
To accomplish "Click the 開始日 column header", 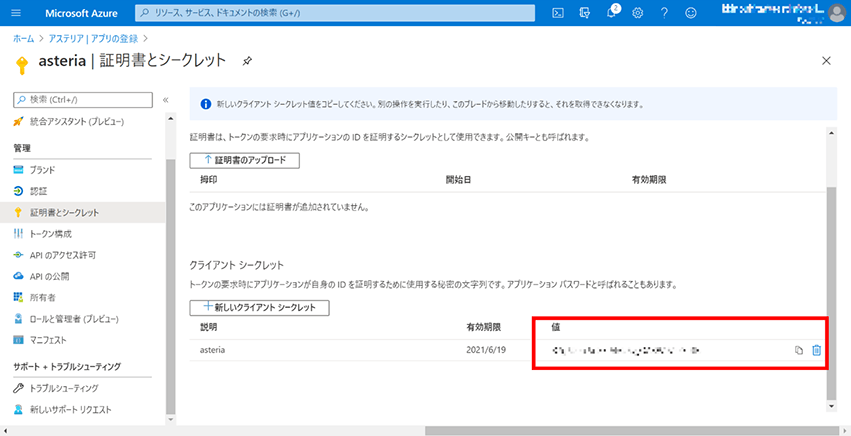I will tap(458, 180).
